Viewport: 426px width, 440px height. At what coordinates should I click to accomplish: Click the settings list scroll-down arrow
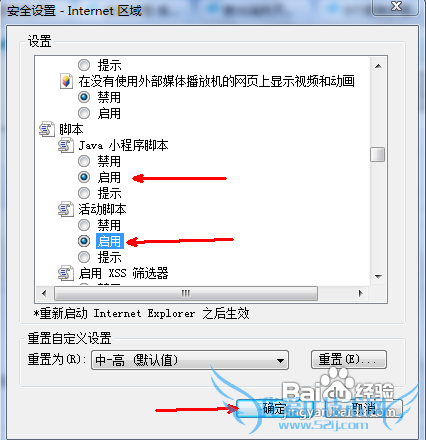378,277
